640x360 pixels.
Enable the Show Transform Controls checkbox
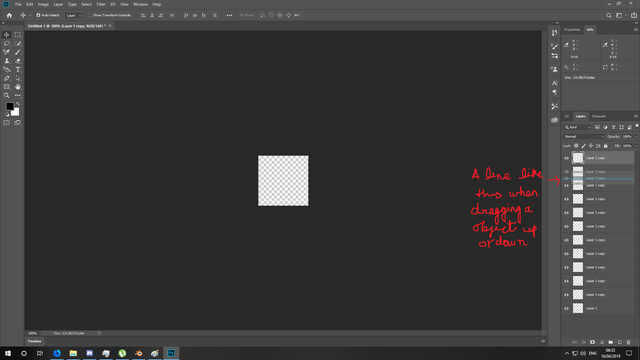(90, 15)
